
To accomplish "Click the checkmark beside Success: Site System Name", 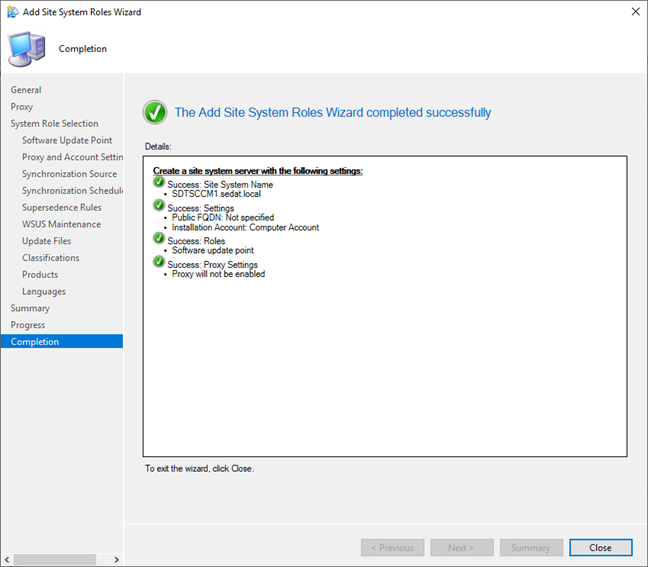I will pos(159,182).
